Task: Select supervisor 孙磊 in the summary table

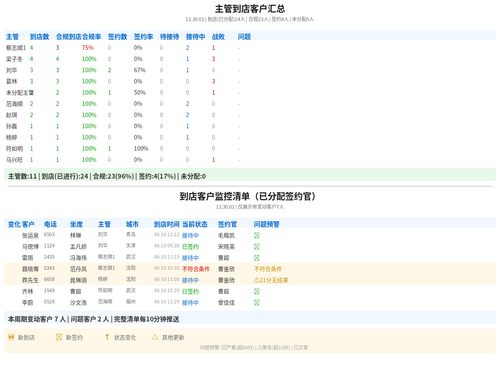Action: (11, 126)
